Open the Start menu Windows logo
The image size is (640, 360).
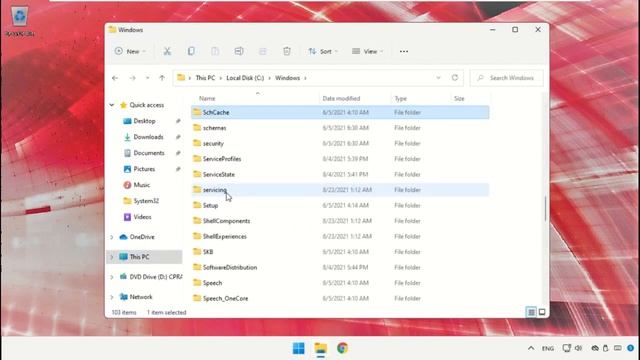299,348
